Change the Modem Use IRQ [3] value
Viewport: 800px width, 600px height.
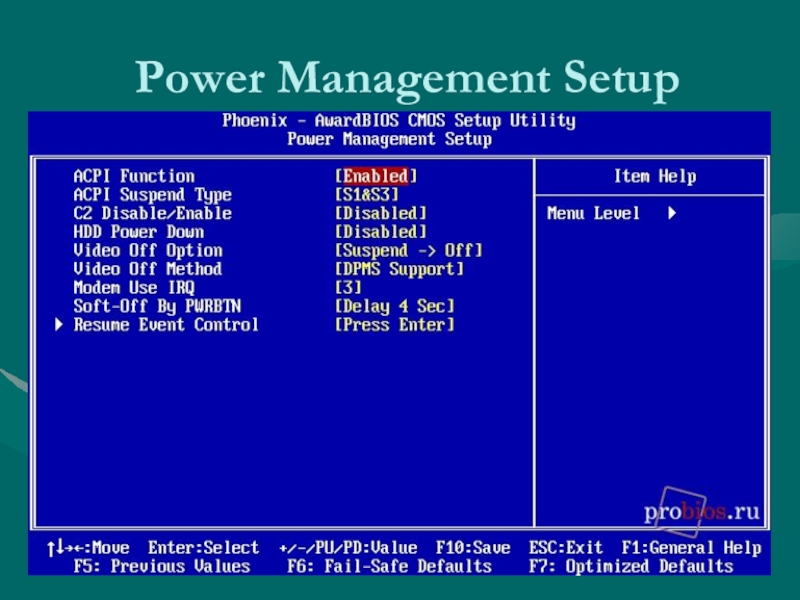tap(348, 288)
